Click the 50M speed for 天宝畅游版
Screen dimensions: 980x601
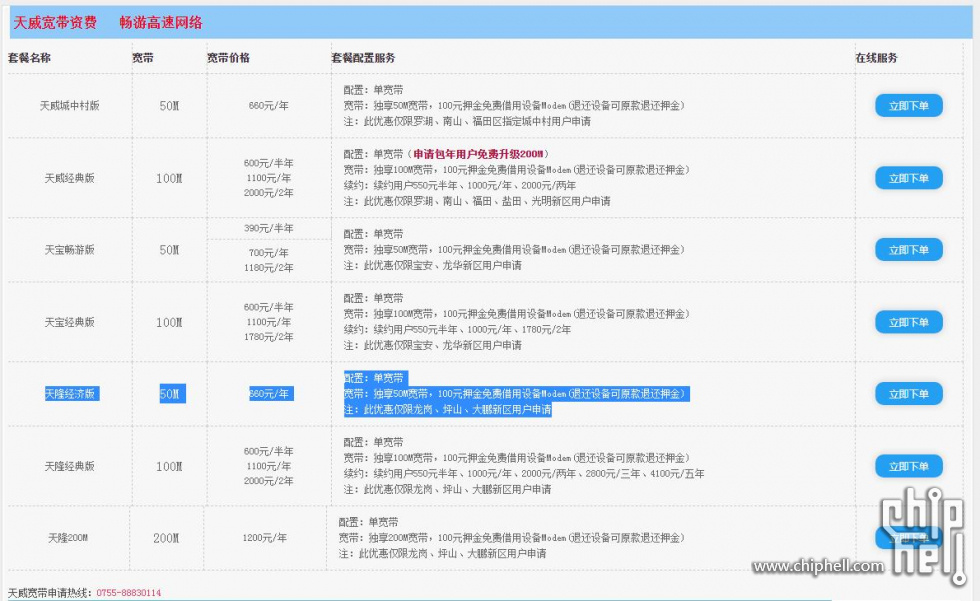(x=169, y=250)
